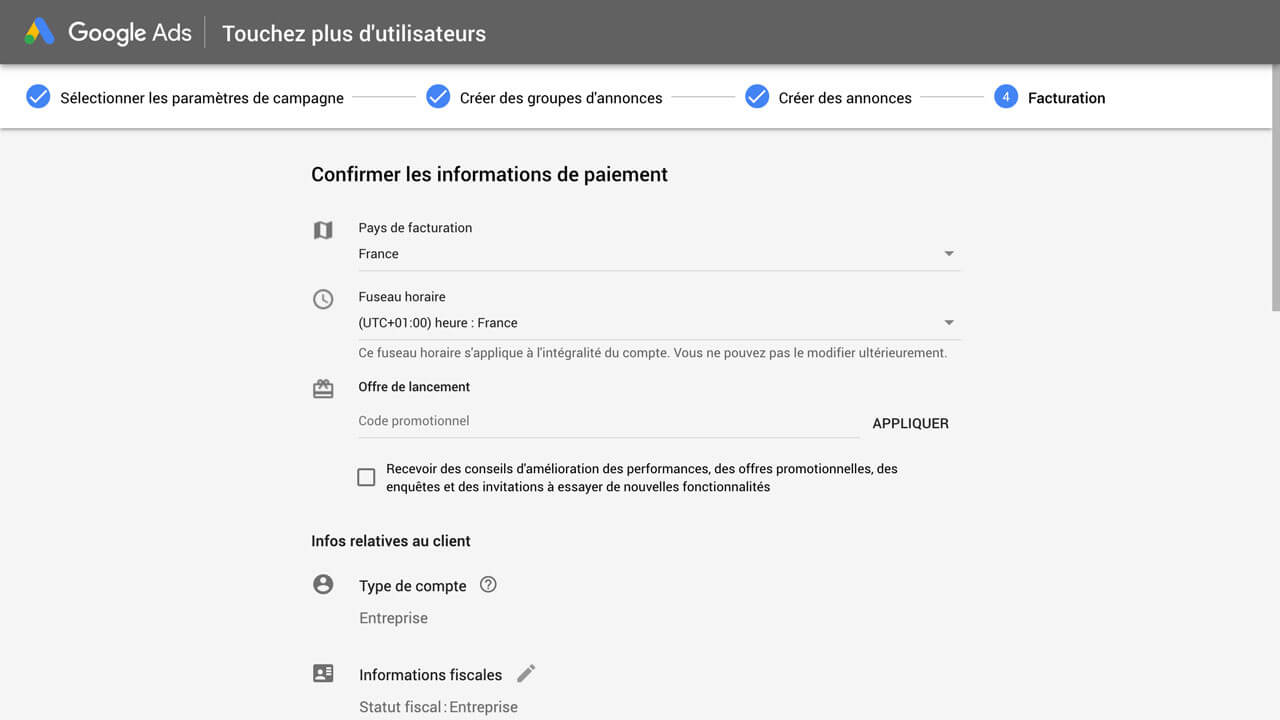Click the person icon beside Type de compte
Image resolution: width=1280 pixels, height=720 pixels.
pyautogui.click(x=323, y=585)
